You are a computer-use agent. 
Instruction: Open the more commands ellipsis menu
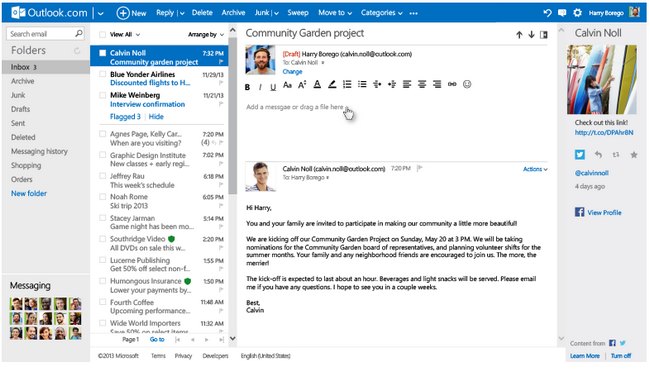413,13
